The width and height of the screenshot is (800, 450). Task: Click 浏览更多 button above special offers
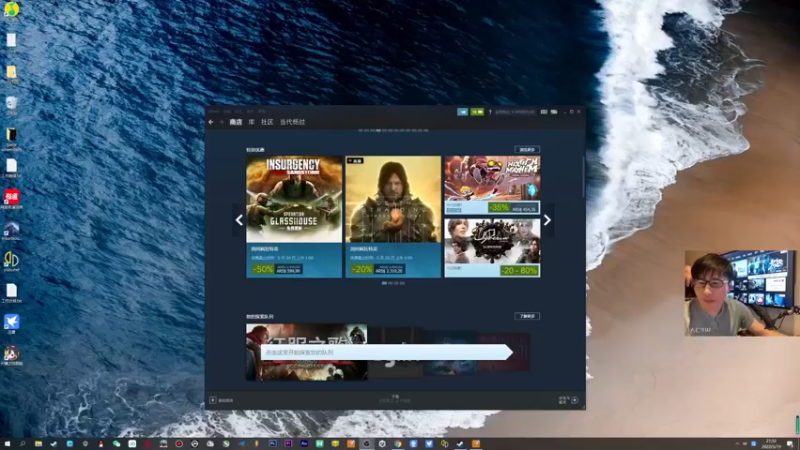527,149
